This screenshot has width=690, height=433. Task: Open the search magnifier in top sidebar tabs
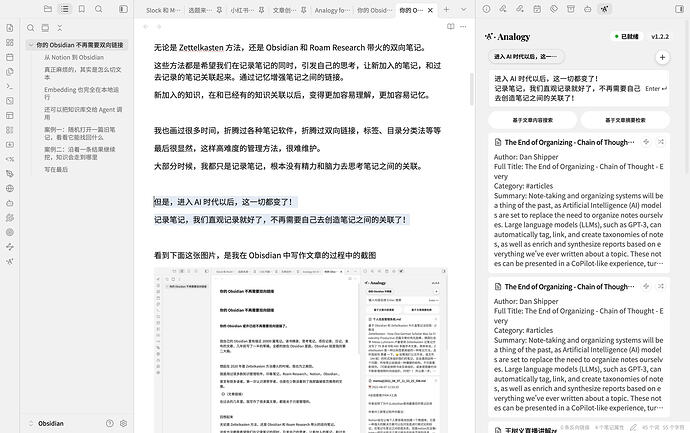pyautogui.click(x=99, y=9)
